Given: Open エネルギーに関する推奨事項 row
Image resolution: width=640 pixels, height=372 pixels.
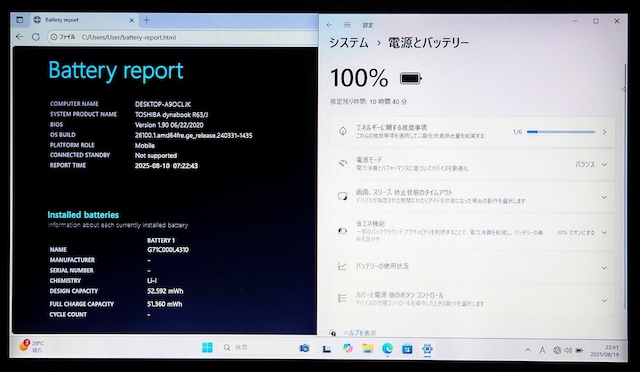Looking at the screenshot, I should tap(473, 131).
